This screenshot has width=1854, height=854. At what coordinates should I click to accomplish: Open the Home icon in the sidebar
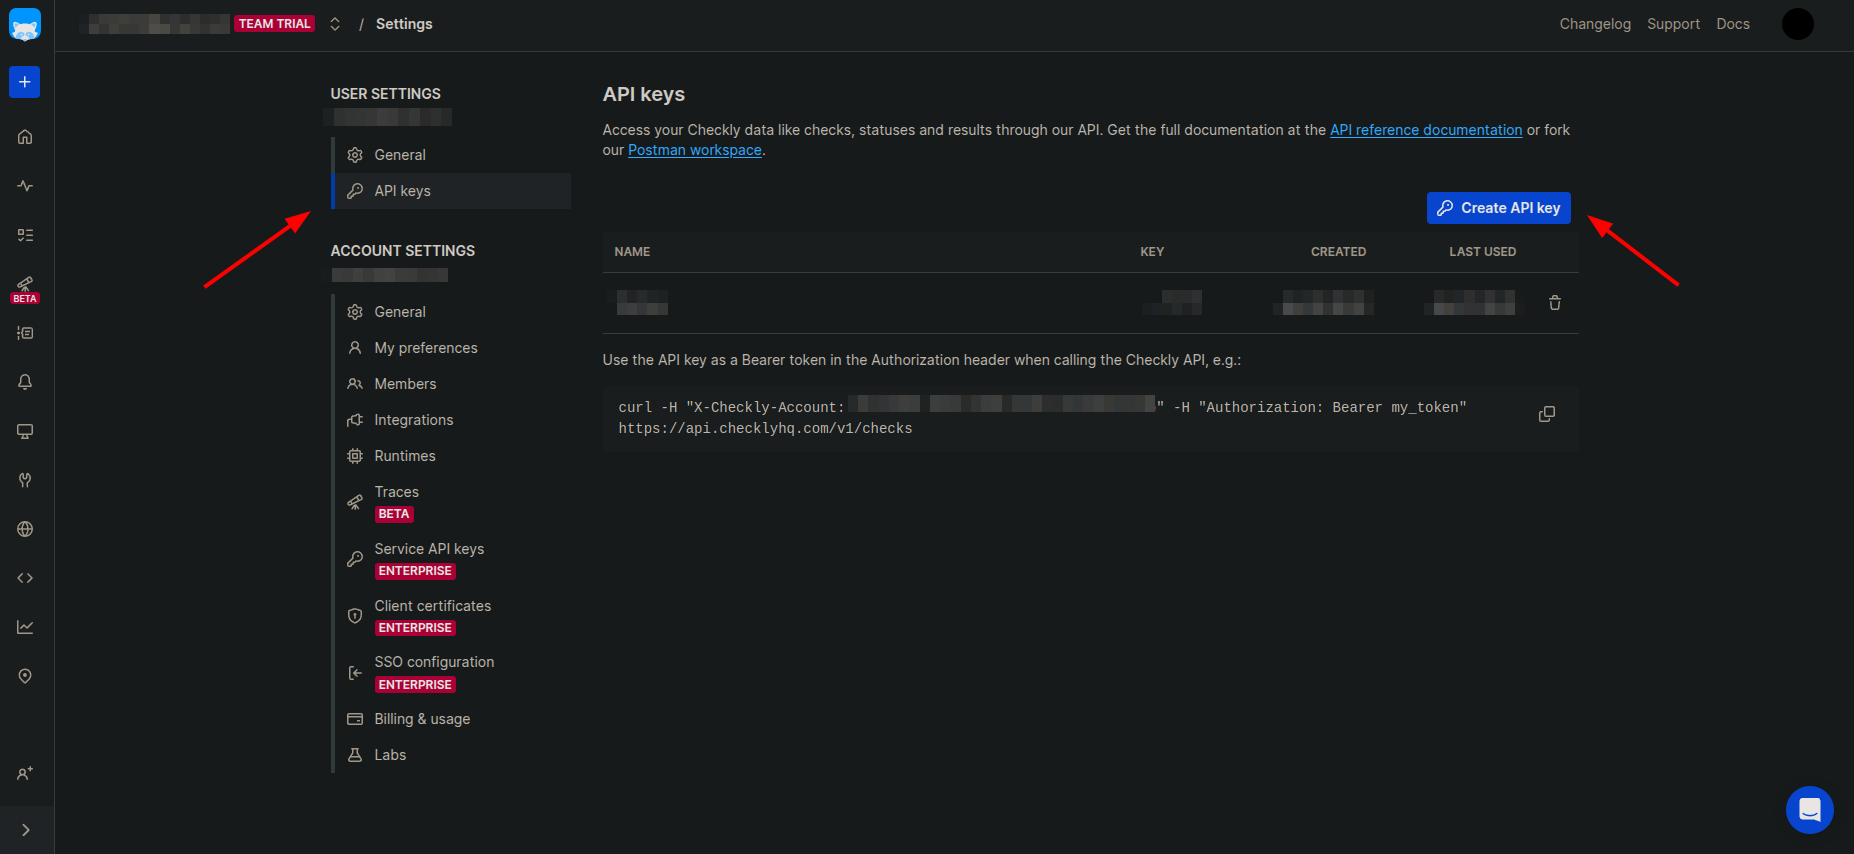(x=25, y=137)
